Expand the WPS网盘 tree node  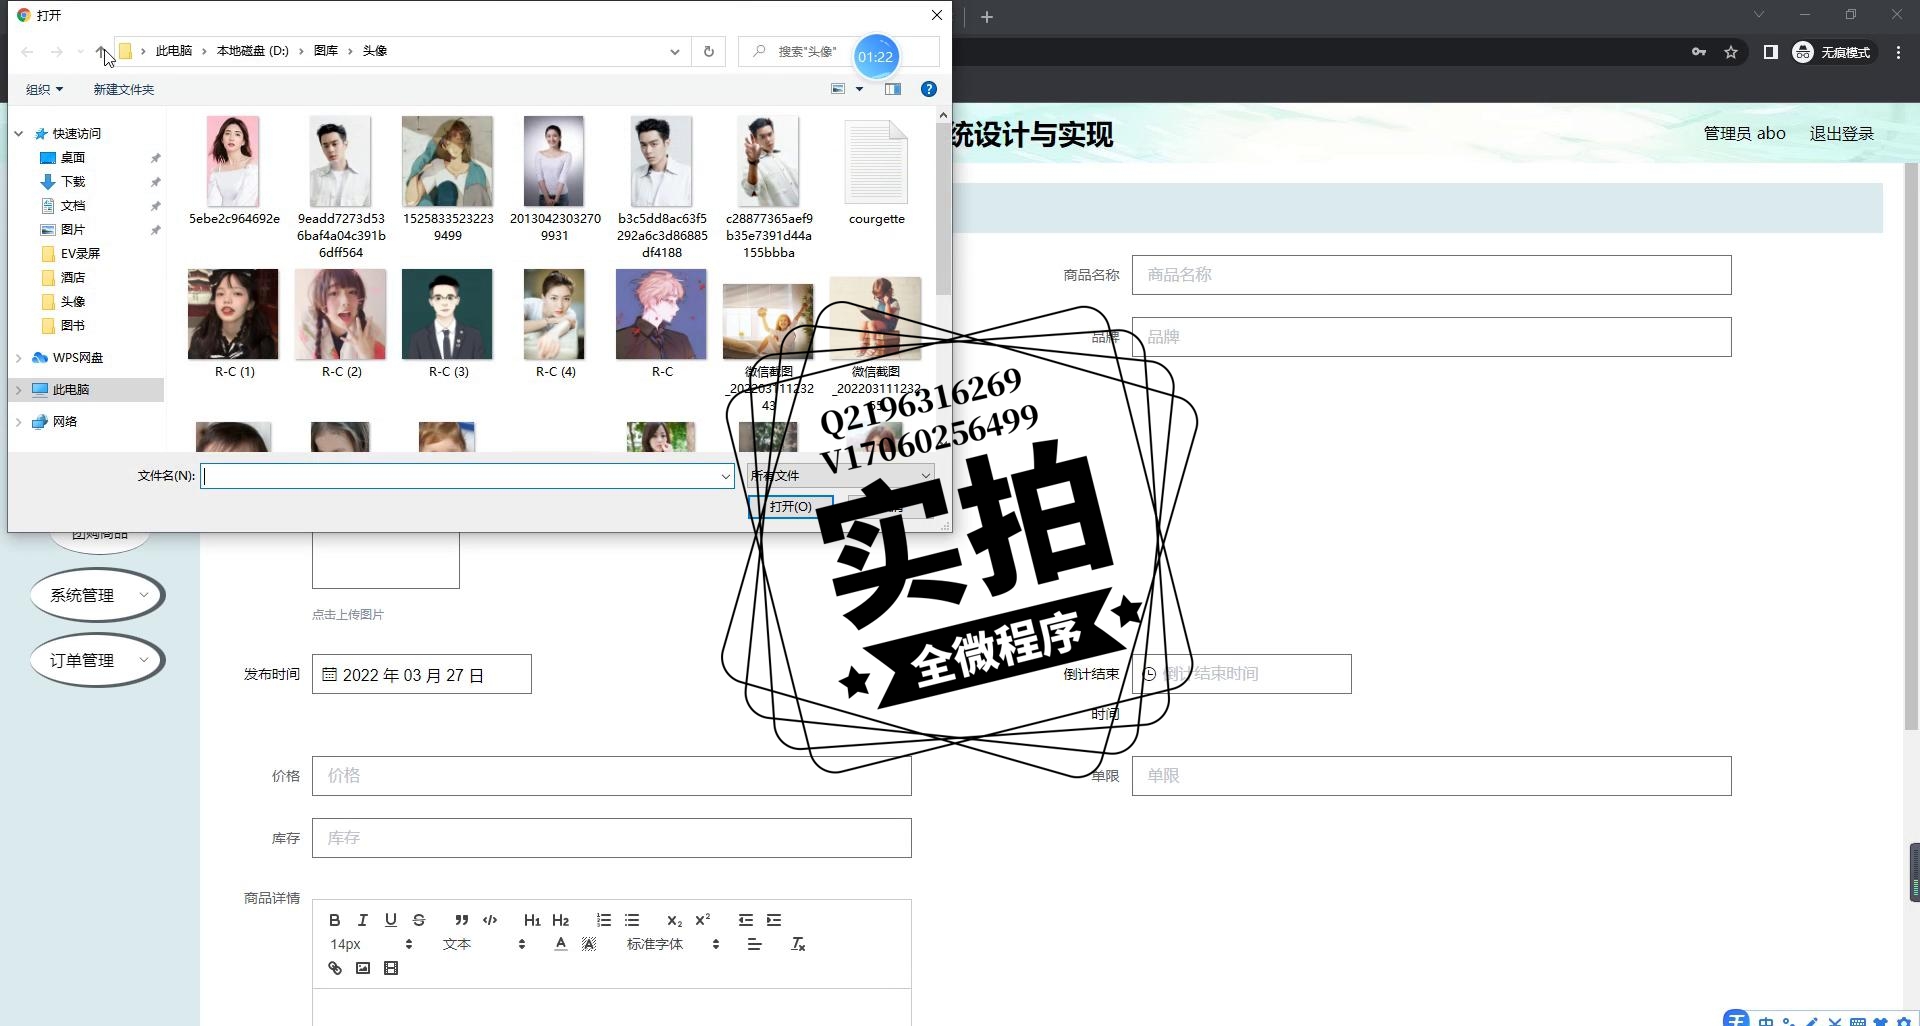[x=18, y=357]
